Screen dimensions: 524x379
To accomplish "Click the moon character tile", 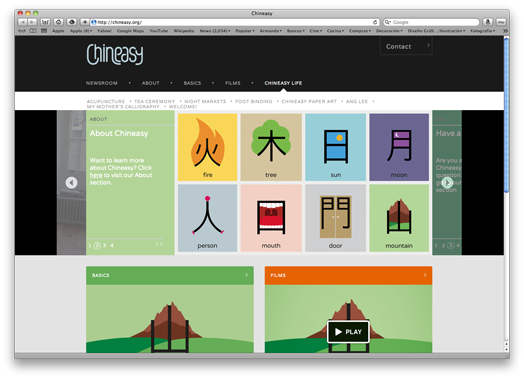I will [x=399, y=147].
